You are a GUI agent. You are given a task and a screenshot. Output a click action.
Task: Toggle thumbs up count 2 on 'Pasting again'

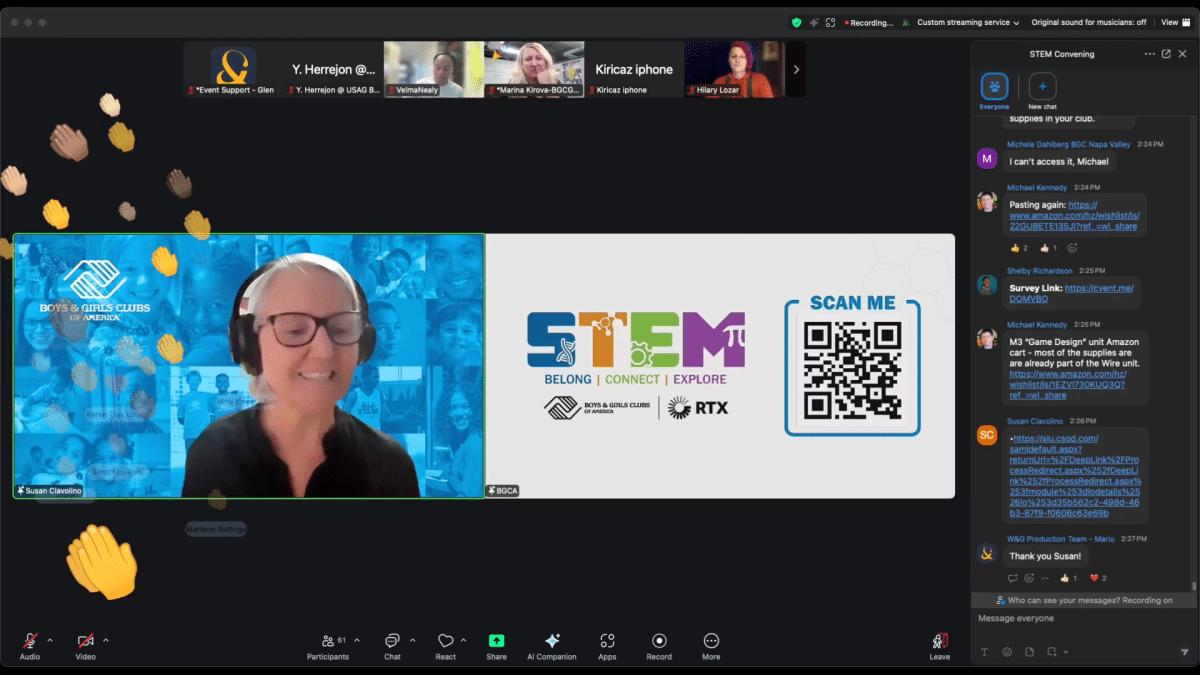pyautogui.click(x=1019, y=248)
